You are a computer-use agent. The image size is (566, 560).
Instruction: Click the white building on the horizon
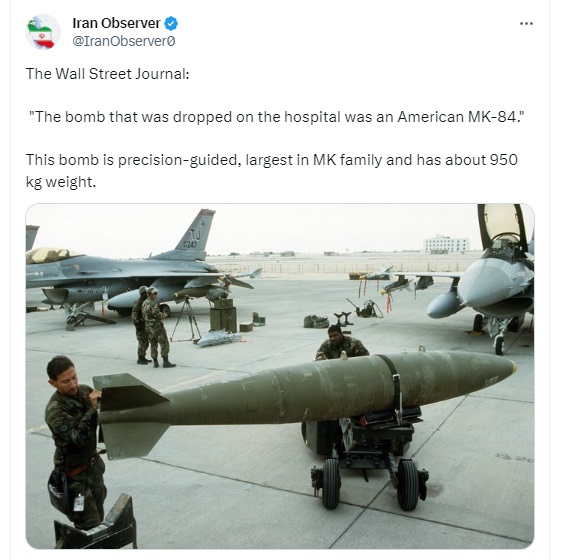pyautogui.click(x=446, y=244)
